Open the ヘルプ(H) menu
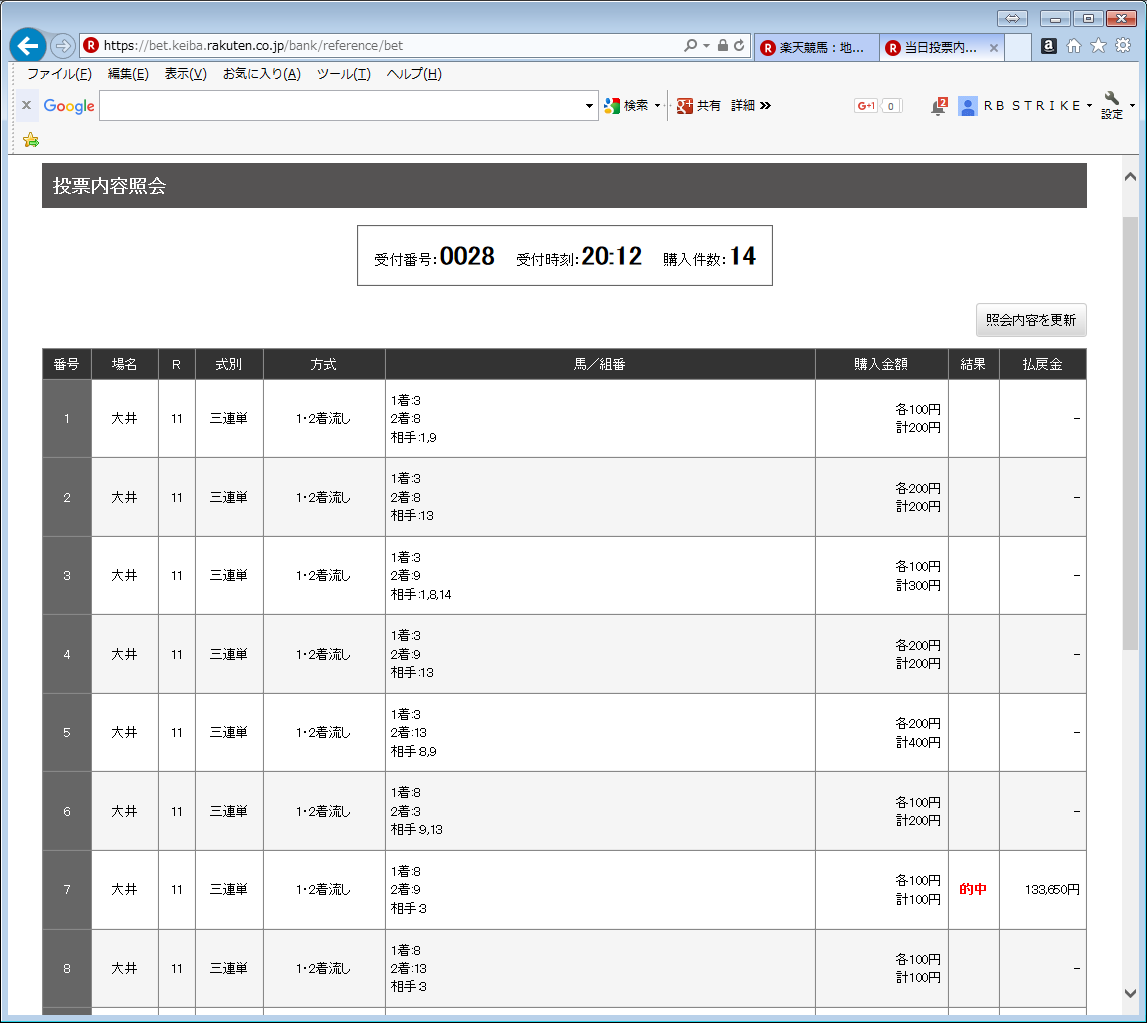Viewport: 1147px width, 1023px height. point(414,74)
